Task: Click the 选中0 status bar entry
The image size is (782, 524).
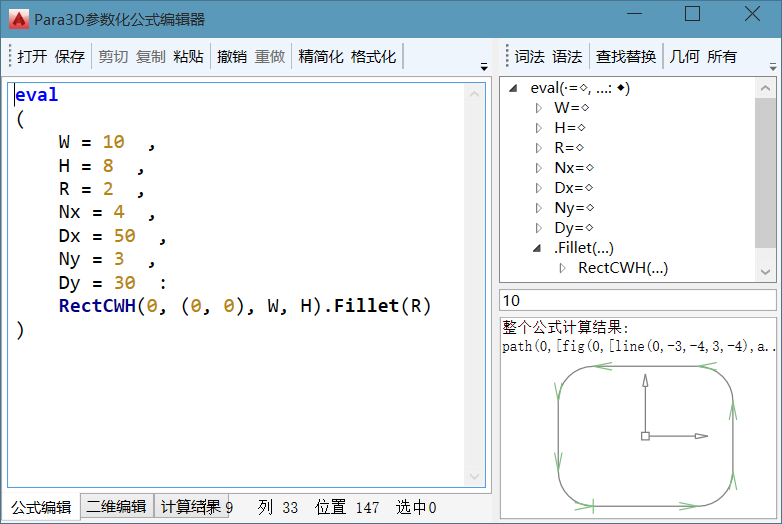Action: (x=416, y=508)
